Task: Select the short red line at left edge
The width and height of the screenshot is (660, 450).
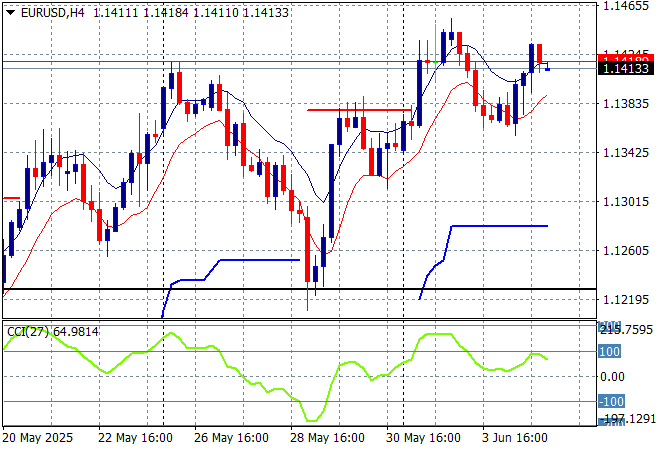Action: coord(9,198)
